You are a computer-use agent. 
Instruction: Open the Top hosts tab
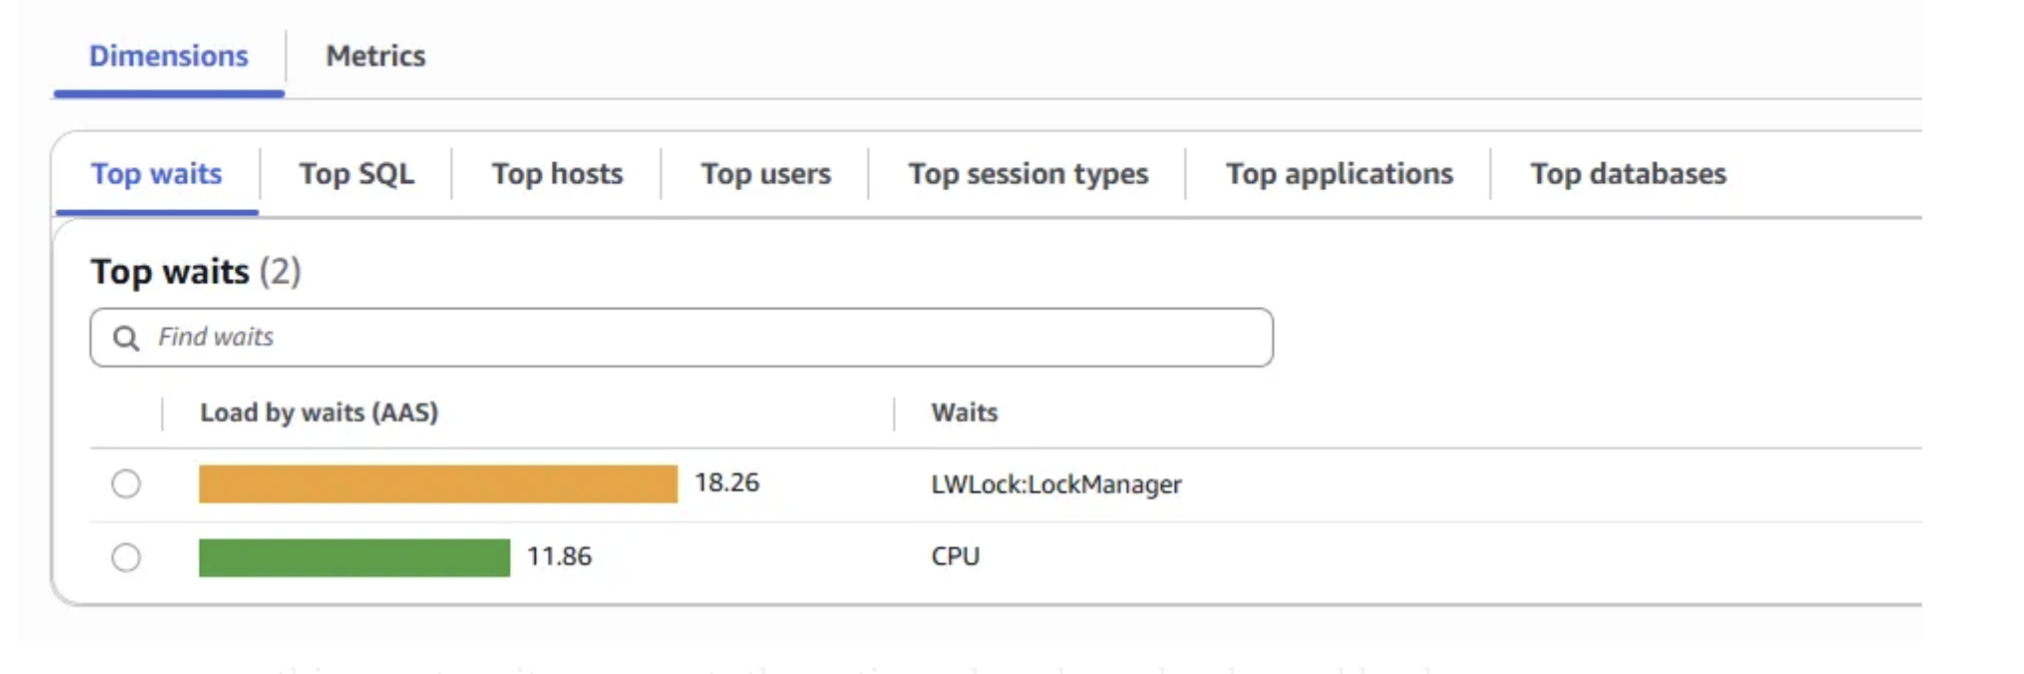coord(557,174)
